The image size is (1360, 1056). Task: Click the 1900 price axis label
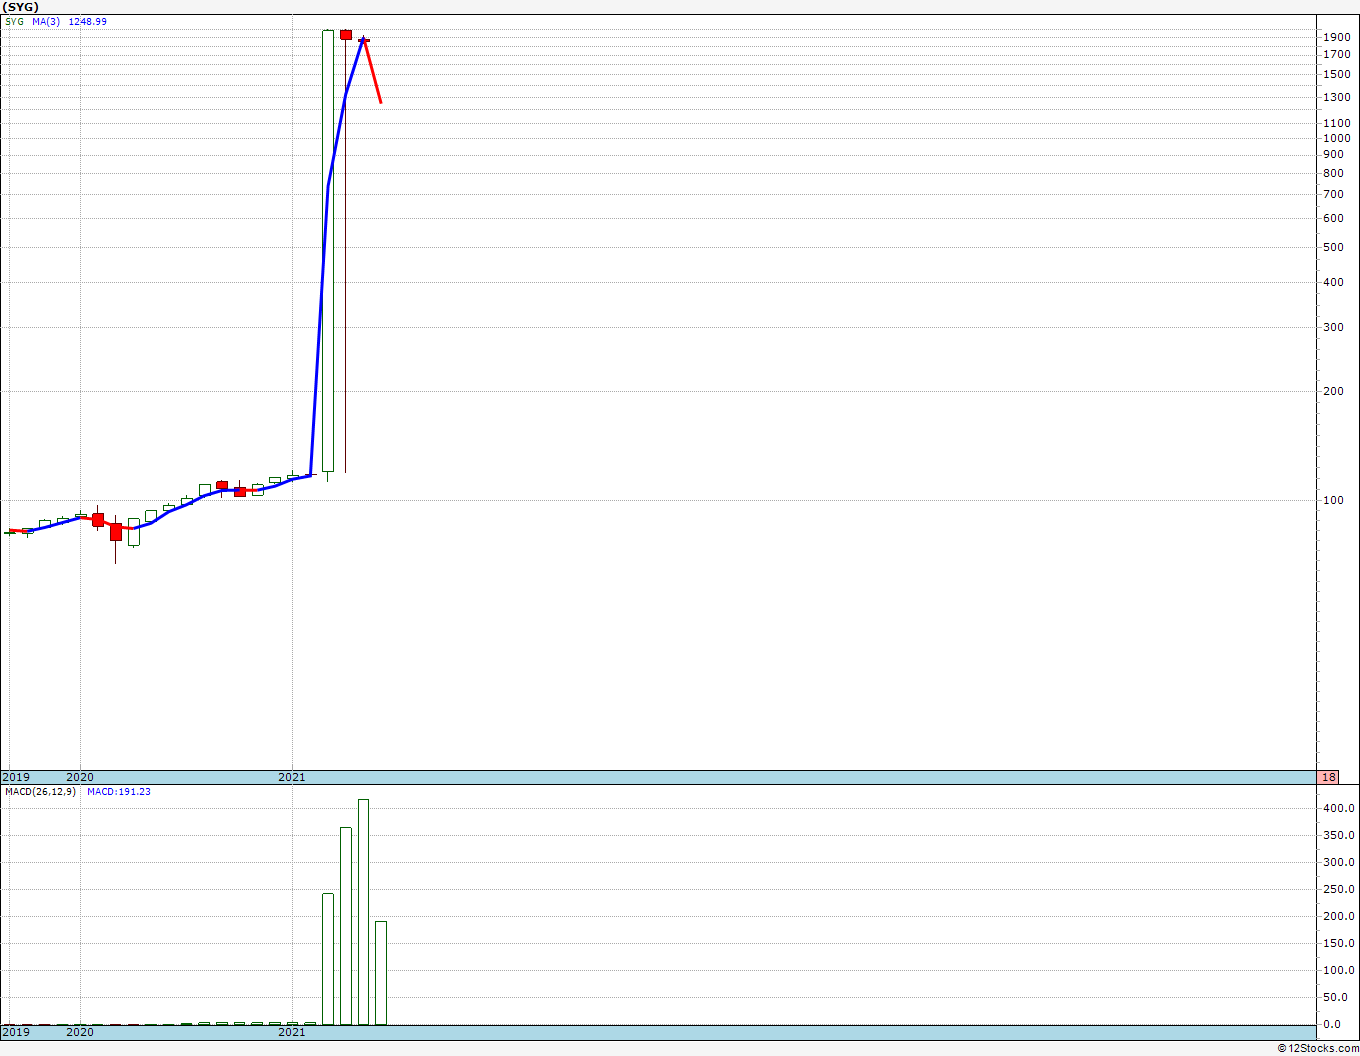[1337, 37]
